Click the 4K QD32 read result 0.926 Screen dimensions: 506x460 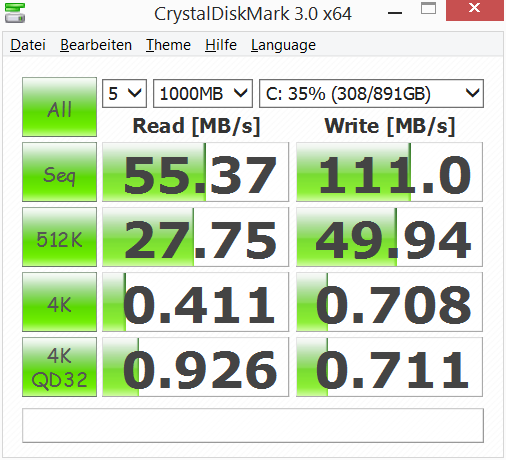(x=195, y=367)
